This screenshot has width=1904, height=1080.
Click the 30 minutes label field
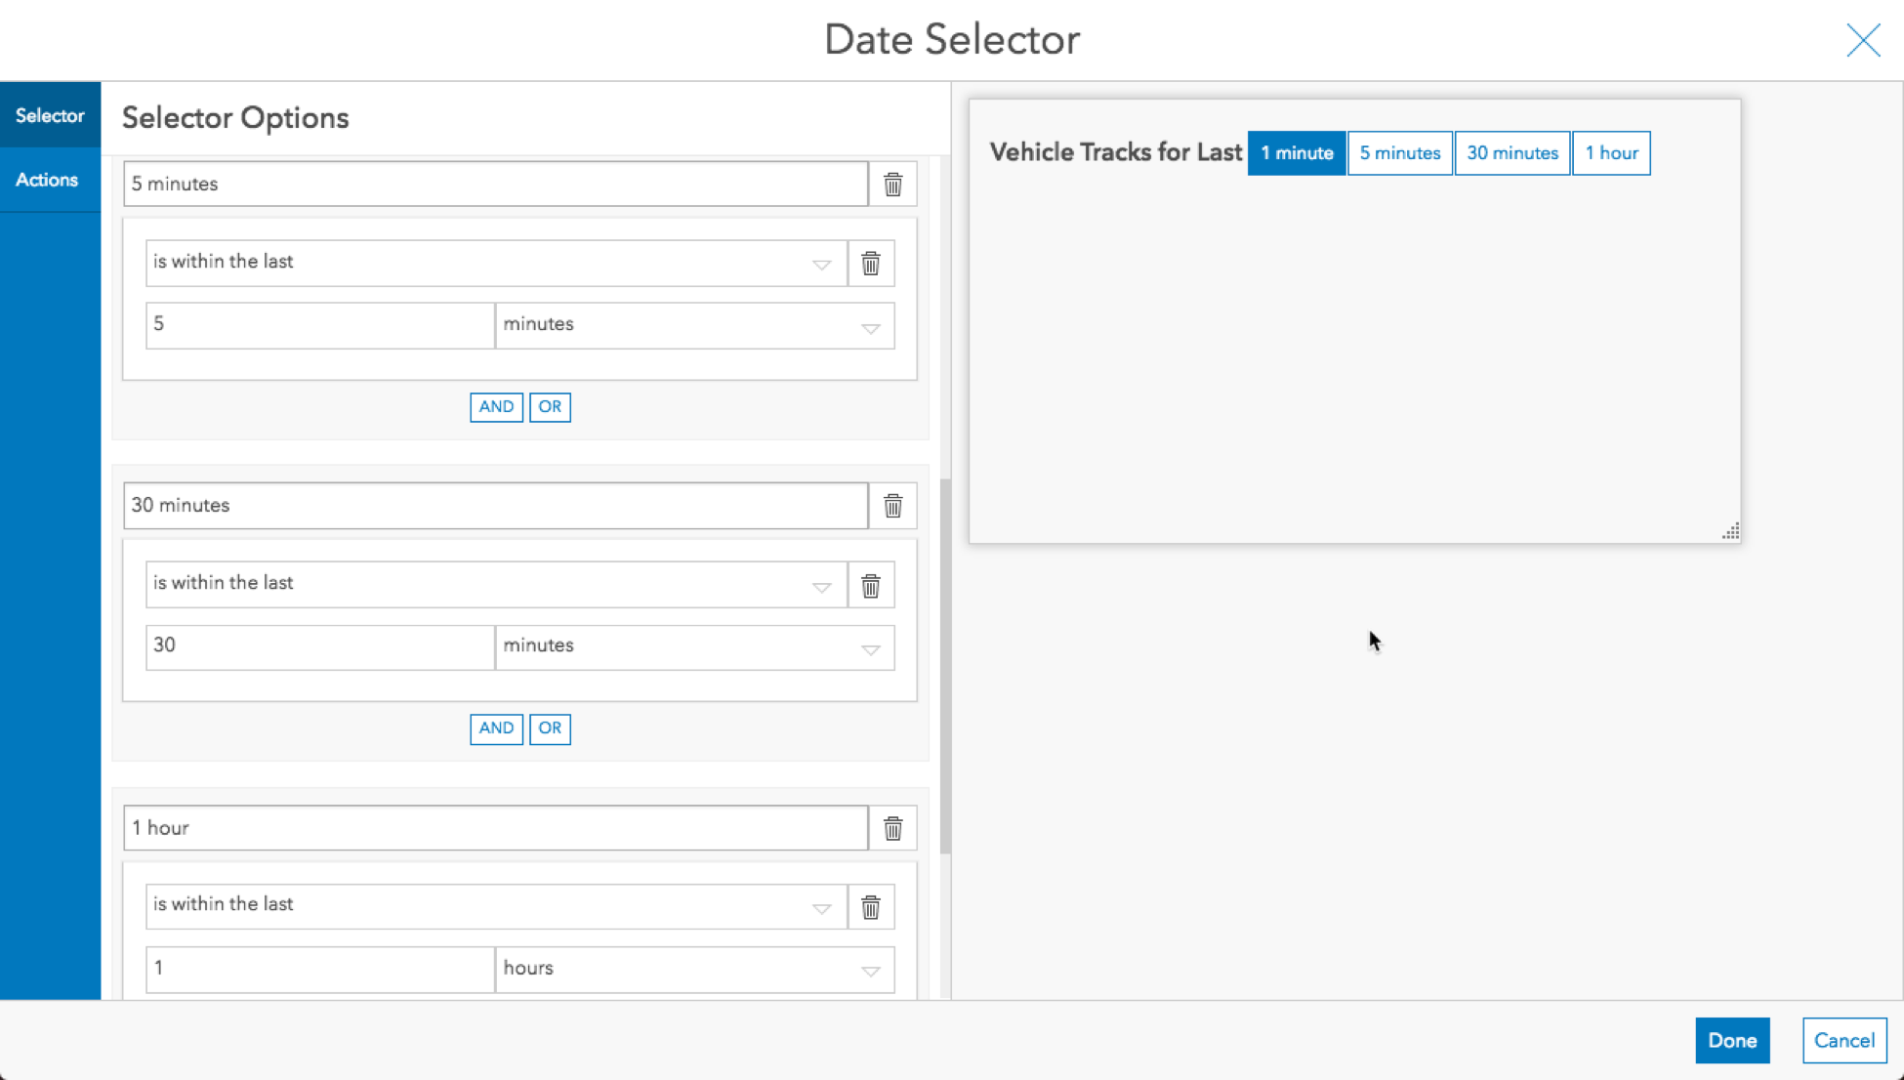point(495,506)
